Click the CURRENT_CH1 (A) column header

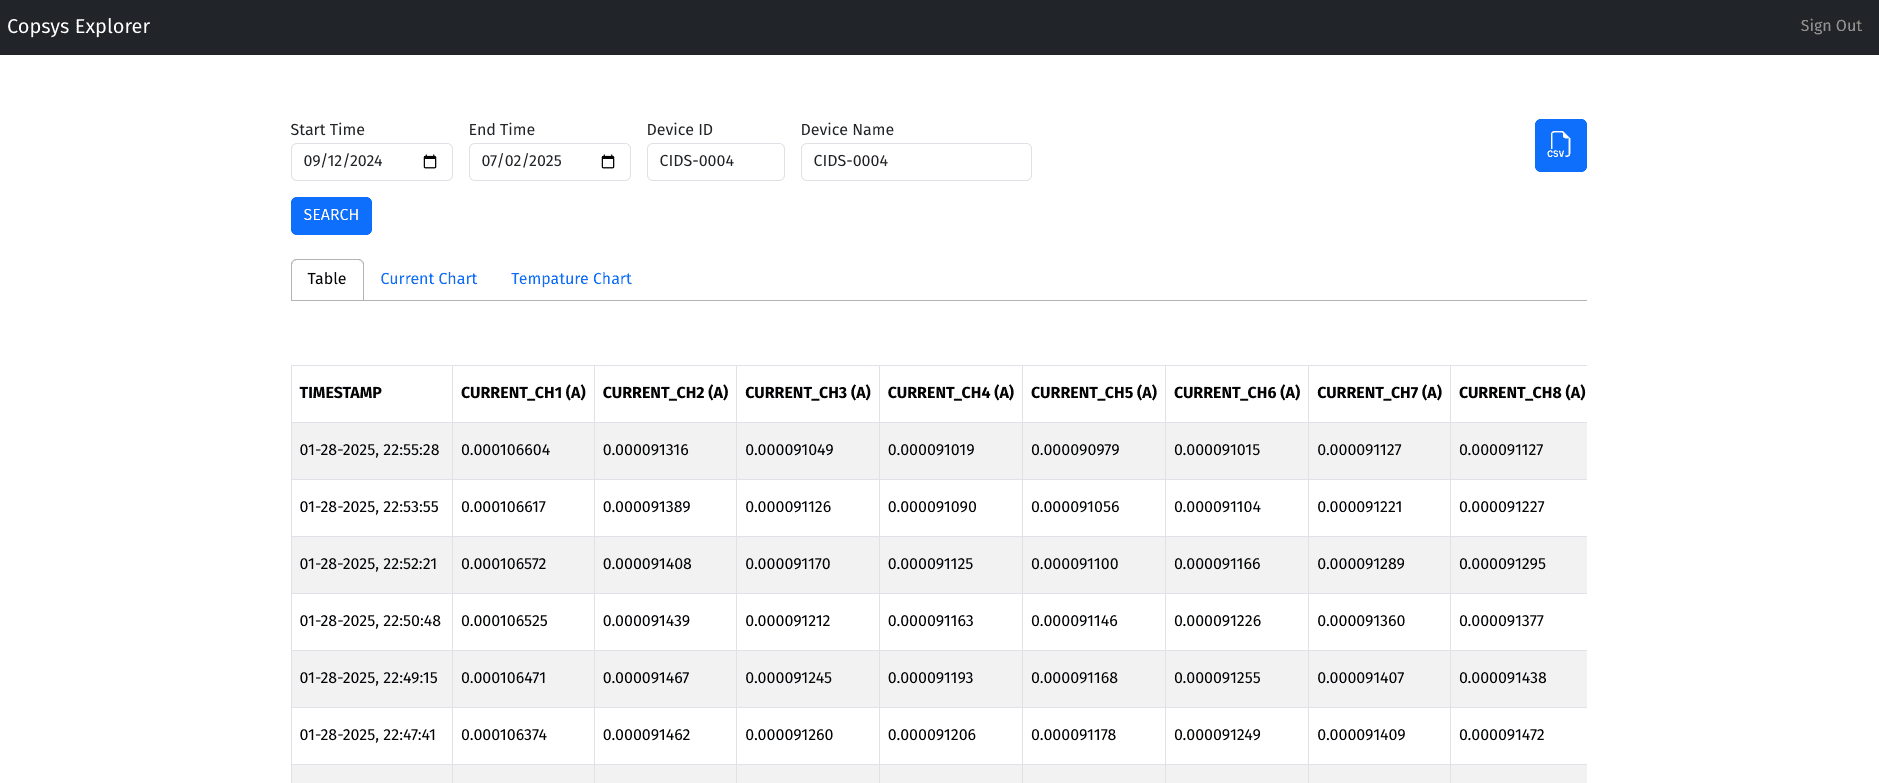(523, 393)
